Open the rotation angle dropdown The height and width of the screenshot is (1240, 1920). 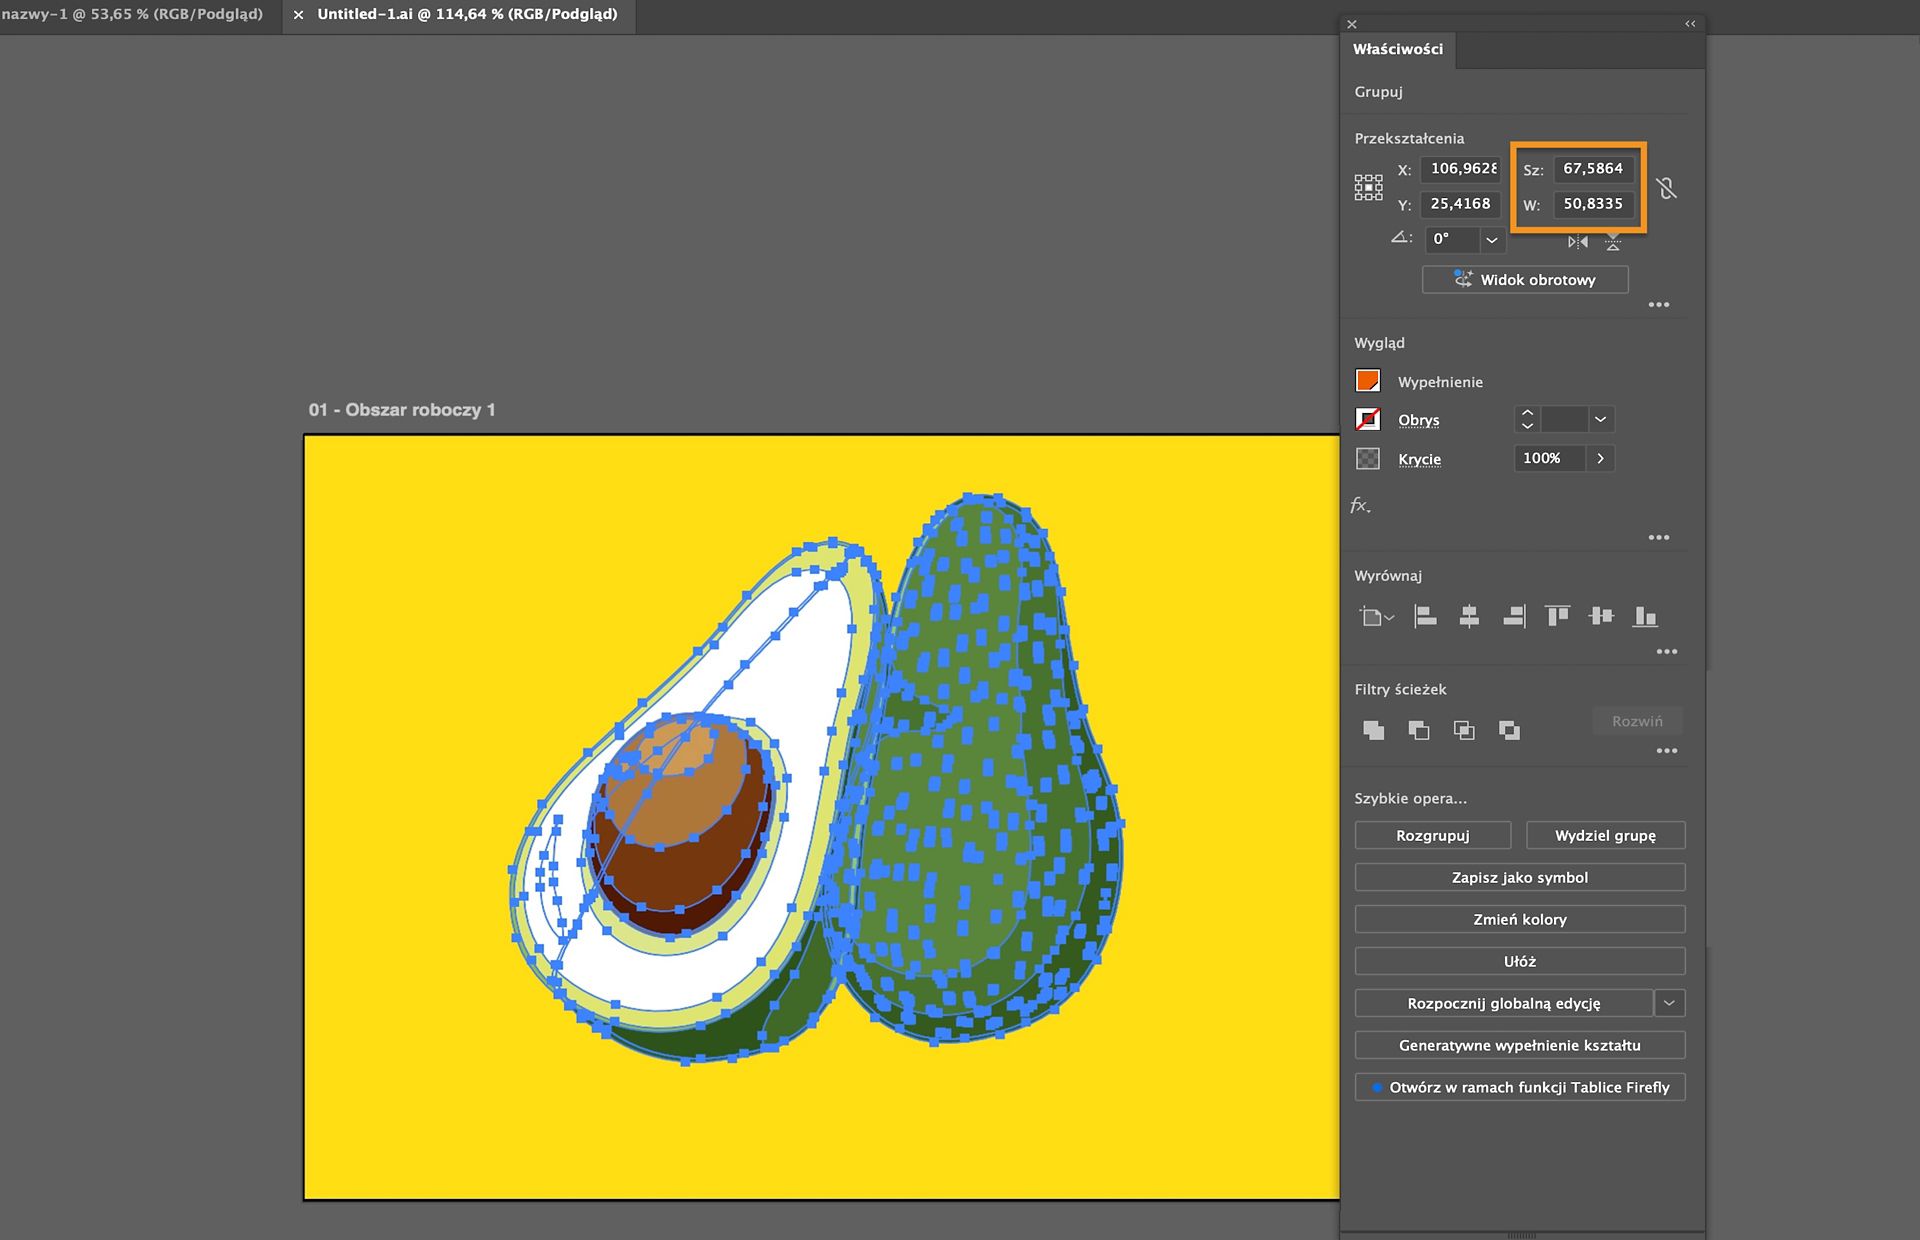pos(1492,240)
